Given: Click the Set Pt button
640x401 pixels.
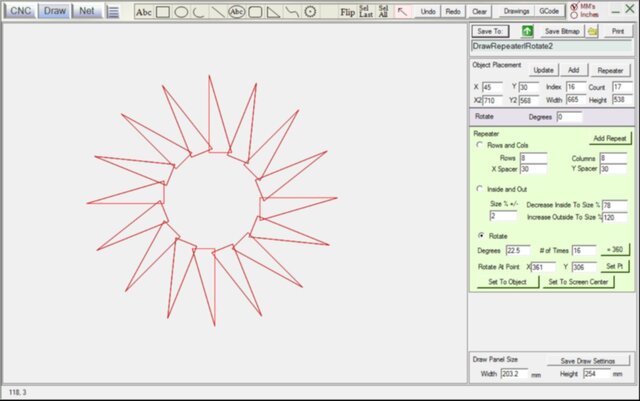Looking at the screenshot, I should tap(615, 267).
